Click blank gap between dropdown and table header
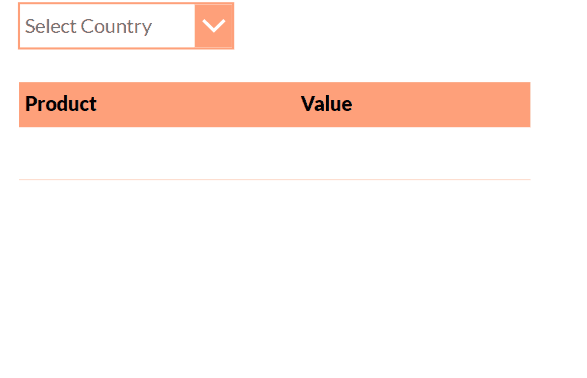587x378 pixels. coord(275,65)
